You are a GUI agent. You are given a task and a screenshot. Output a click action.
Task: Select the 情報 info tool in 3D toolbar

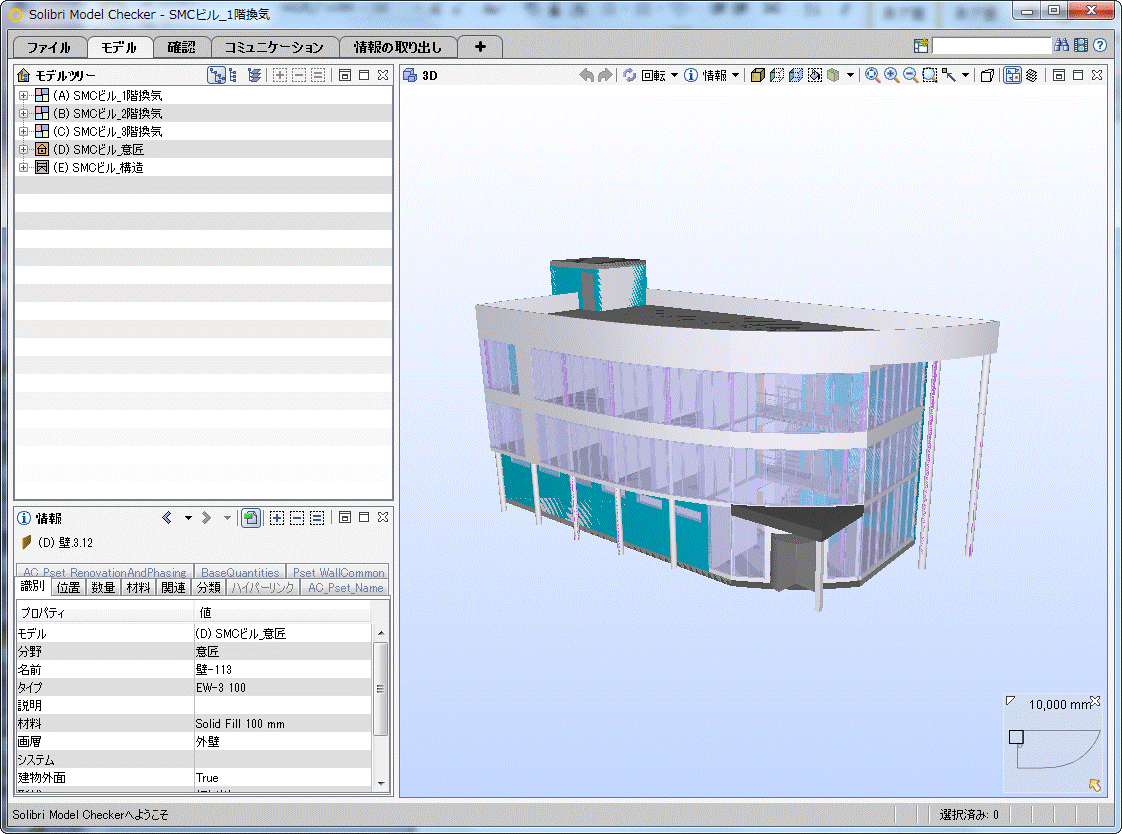coord(691,75)
